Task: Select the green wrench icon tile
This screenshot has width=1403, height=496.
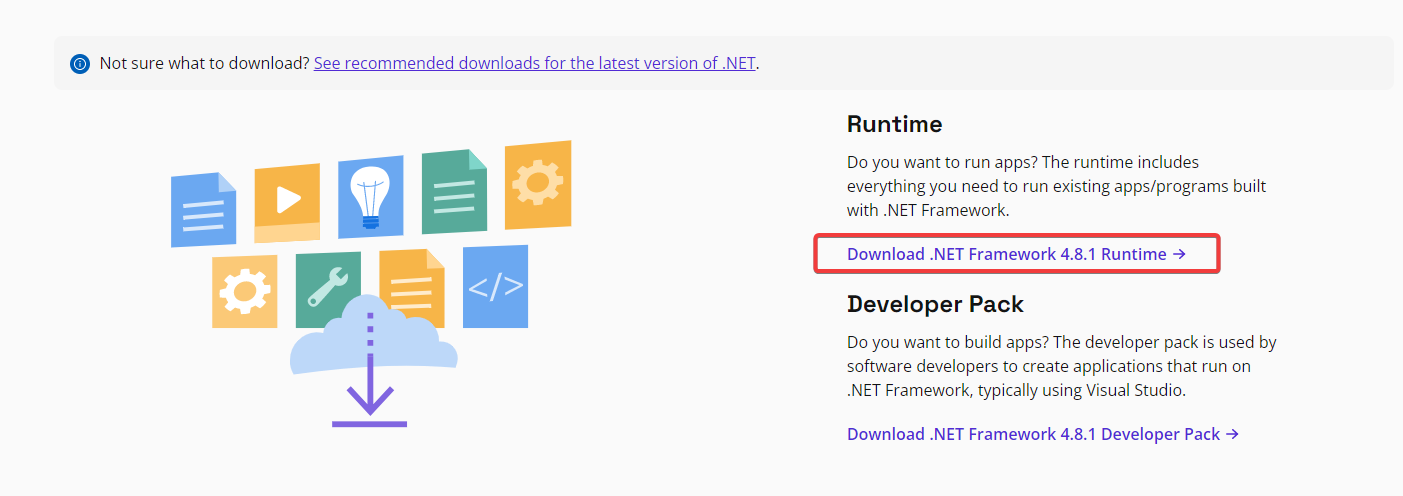Action: [328, 288]
